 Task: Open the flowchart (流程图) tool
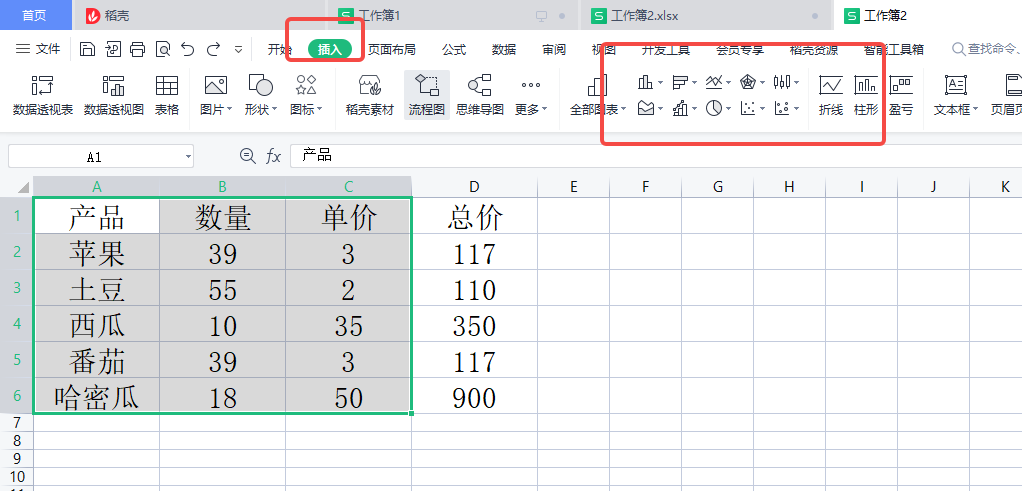(x=426, y=94)
